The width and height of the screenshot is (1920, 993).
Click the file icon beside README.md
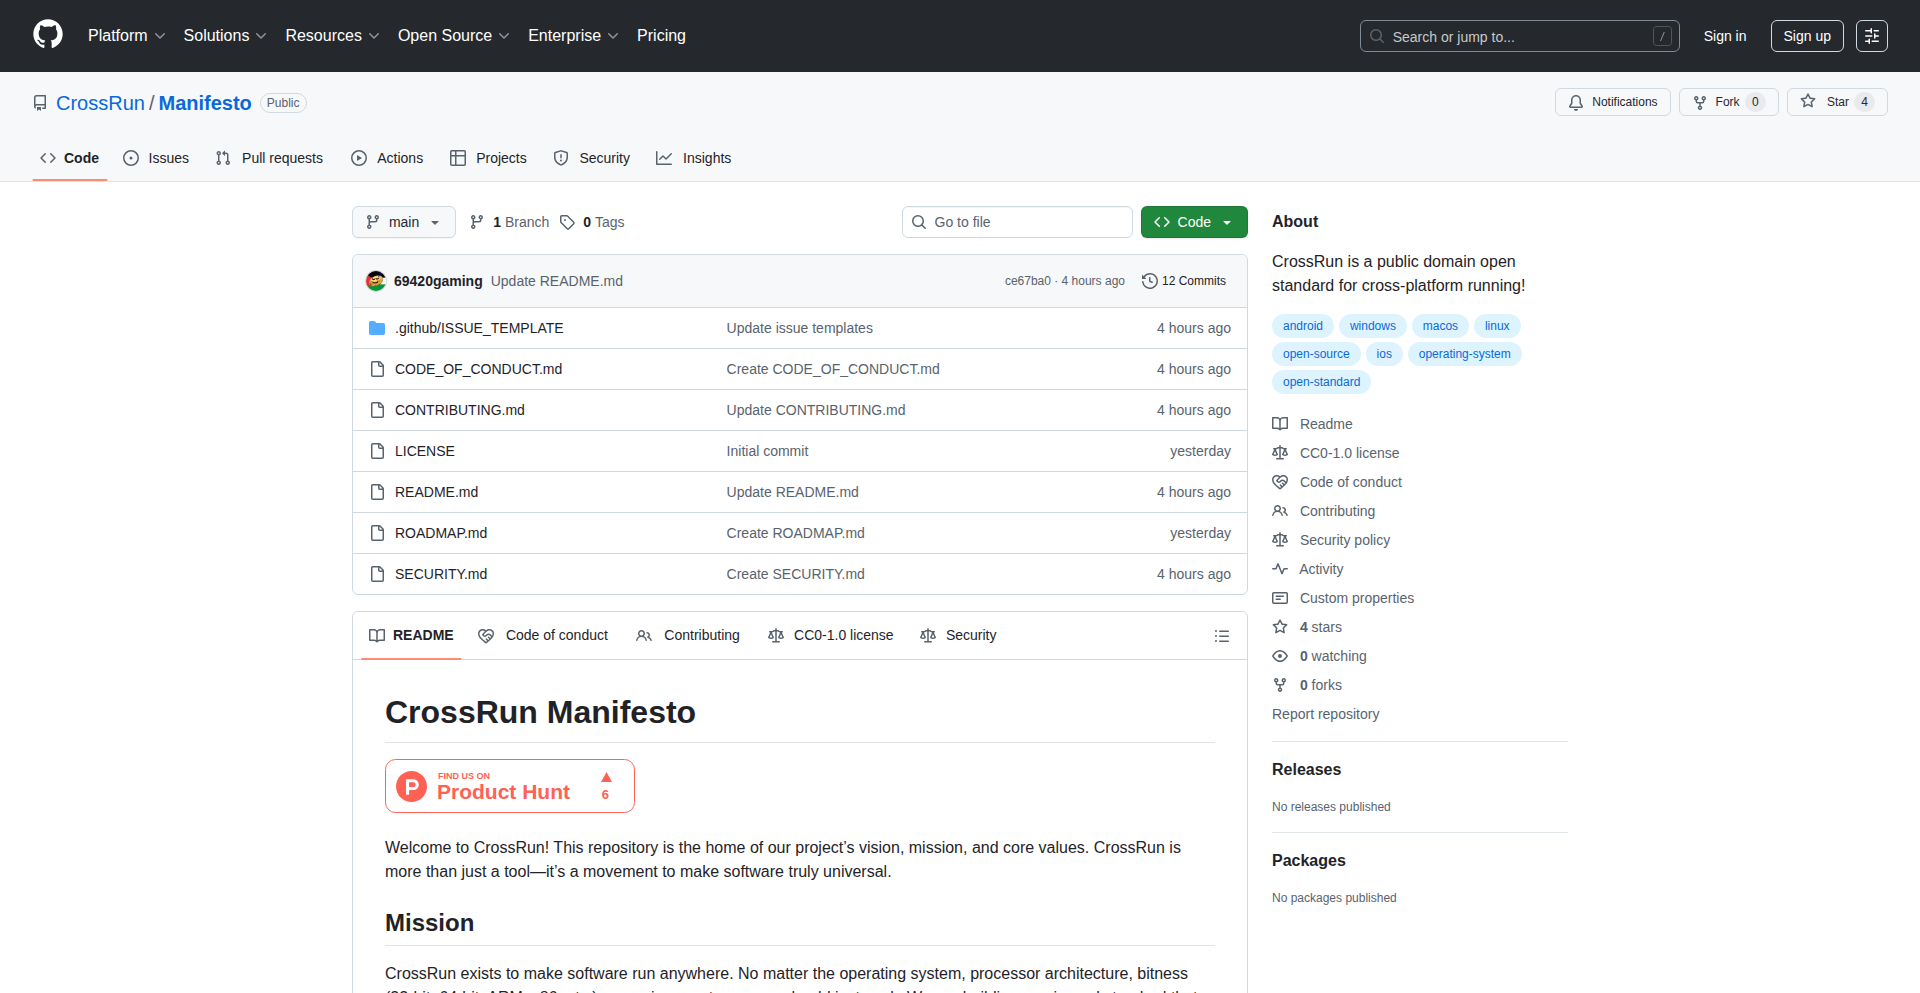377,492
